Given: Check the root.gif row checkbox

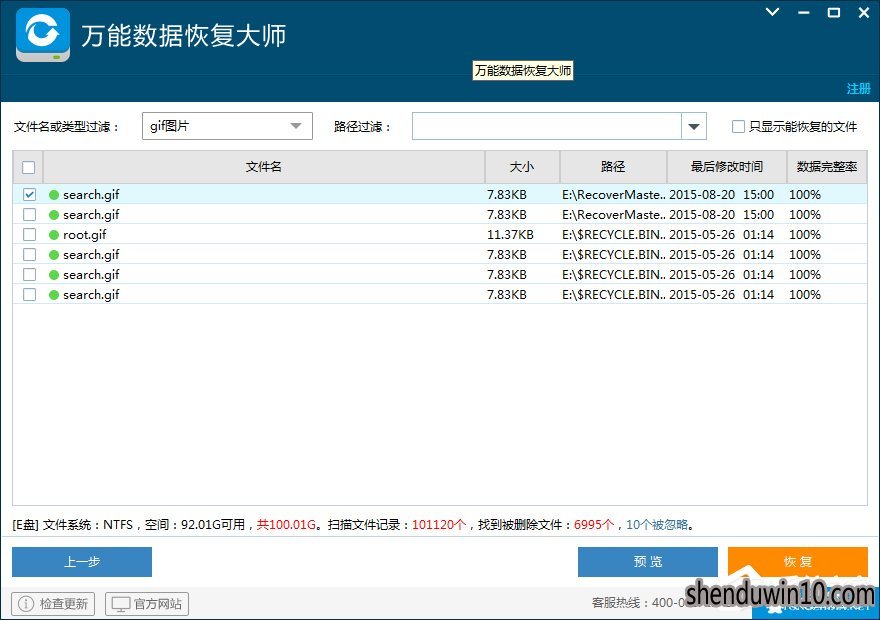Looking at the screenshot, I should [29, 235].
